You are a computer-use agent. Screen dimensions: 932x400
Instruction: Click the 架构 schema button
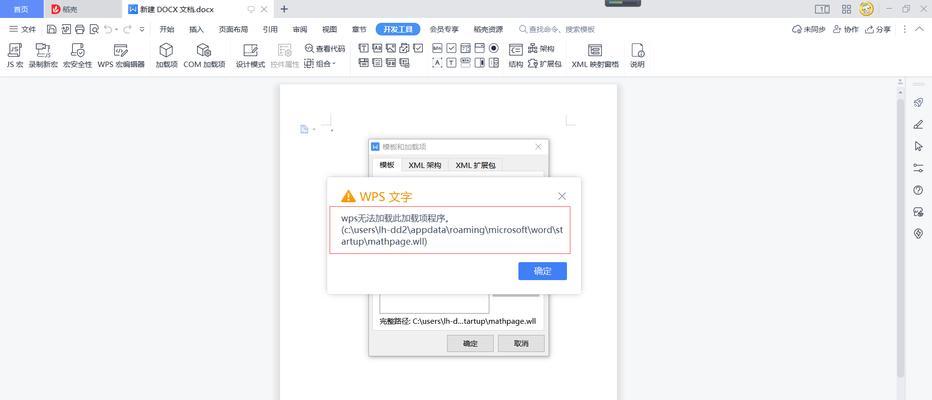(x=541, y=49)
